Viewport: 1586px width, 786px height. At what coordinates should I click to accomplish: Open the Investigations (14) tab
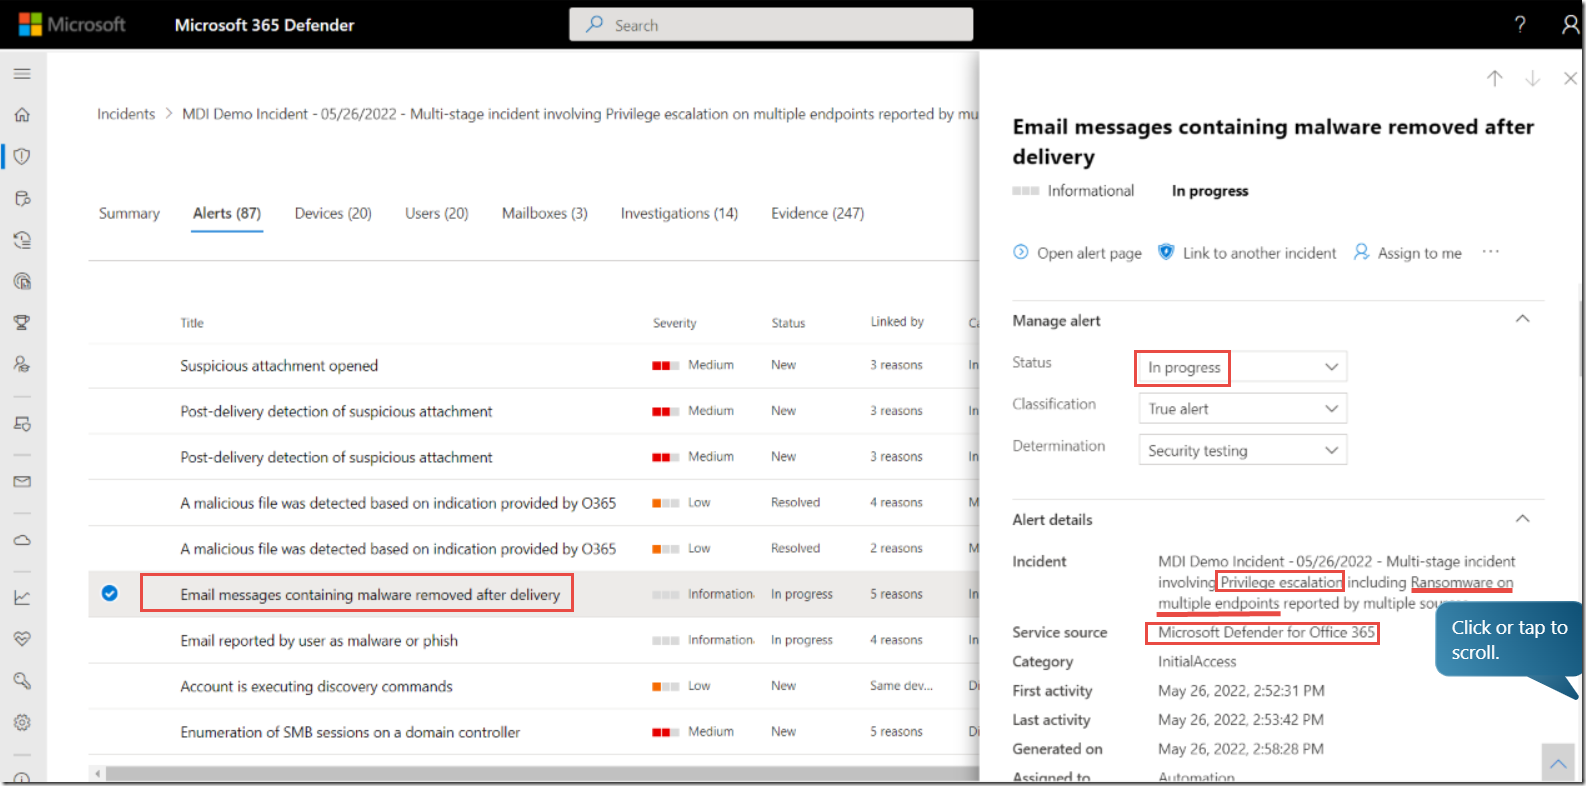point(679,213)
